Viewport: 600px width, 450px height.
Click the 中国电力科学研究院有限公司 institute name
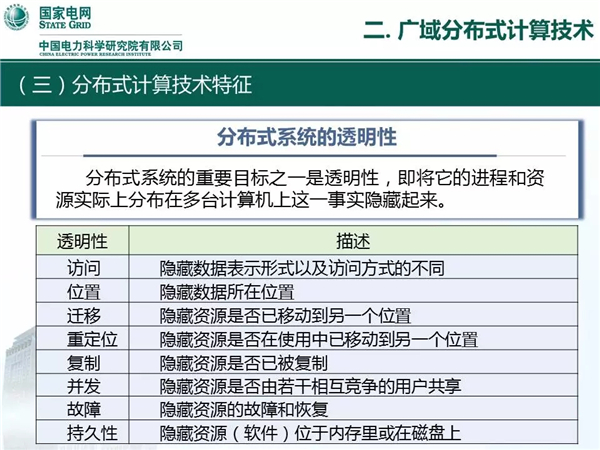[110, 47]
